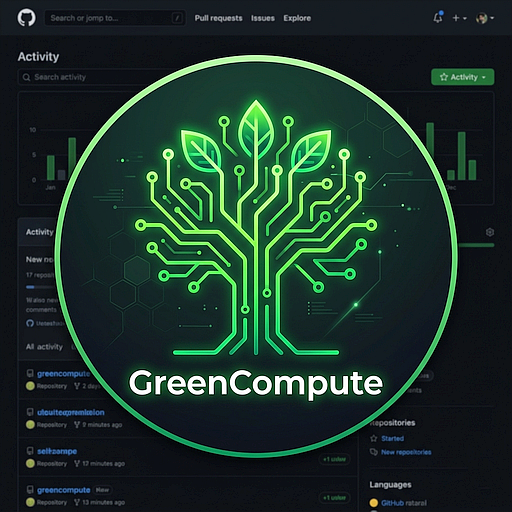The width and height of the screenshot is (512, 512).
Task: Click the fork icon beside '9 minutes ago'
Action: coord(77,425)
